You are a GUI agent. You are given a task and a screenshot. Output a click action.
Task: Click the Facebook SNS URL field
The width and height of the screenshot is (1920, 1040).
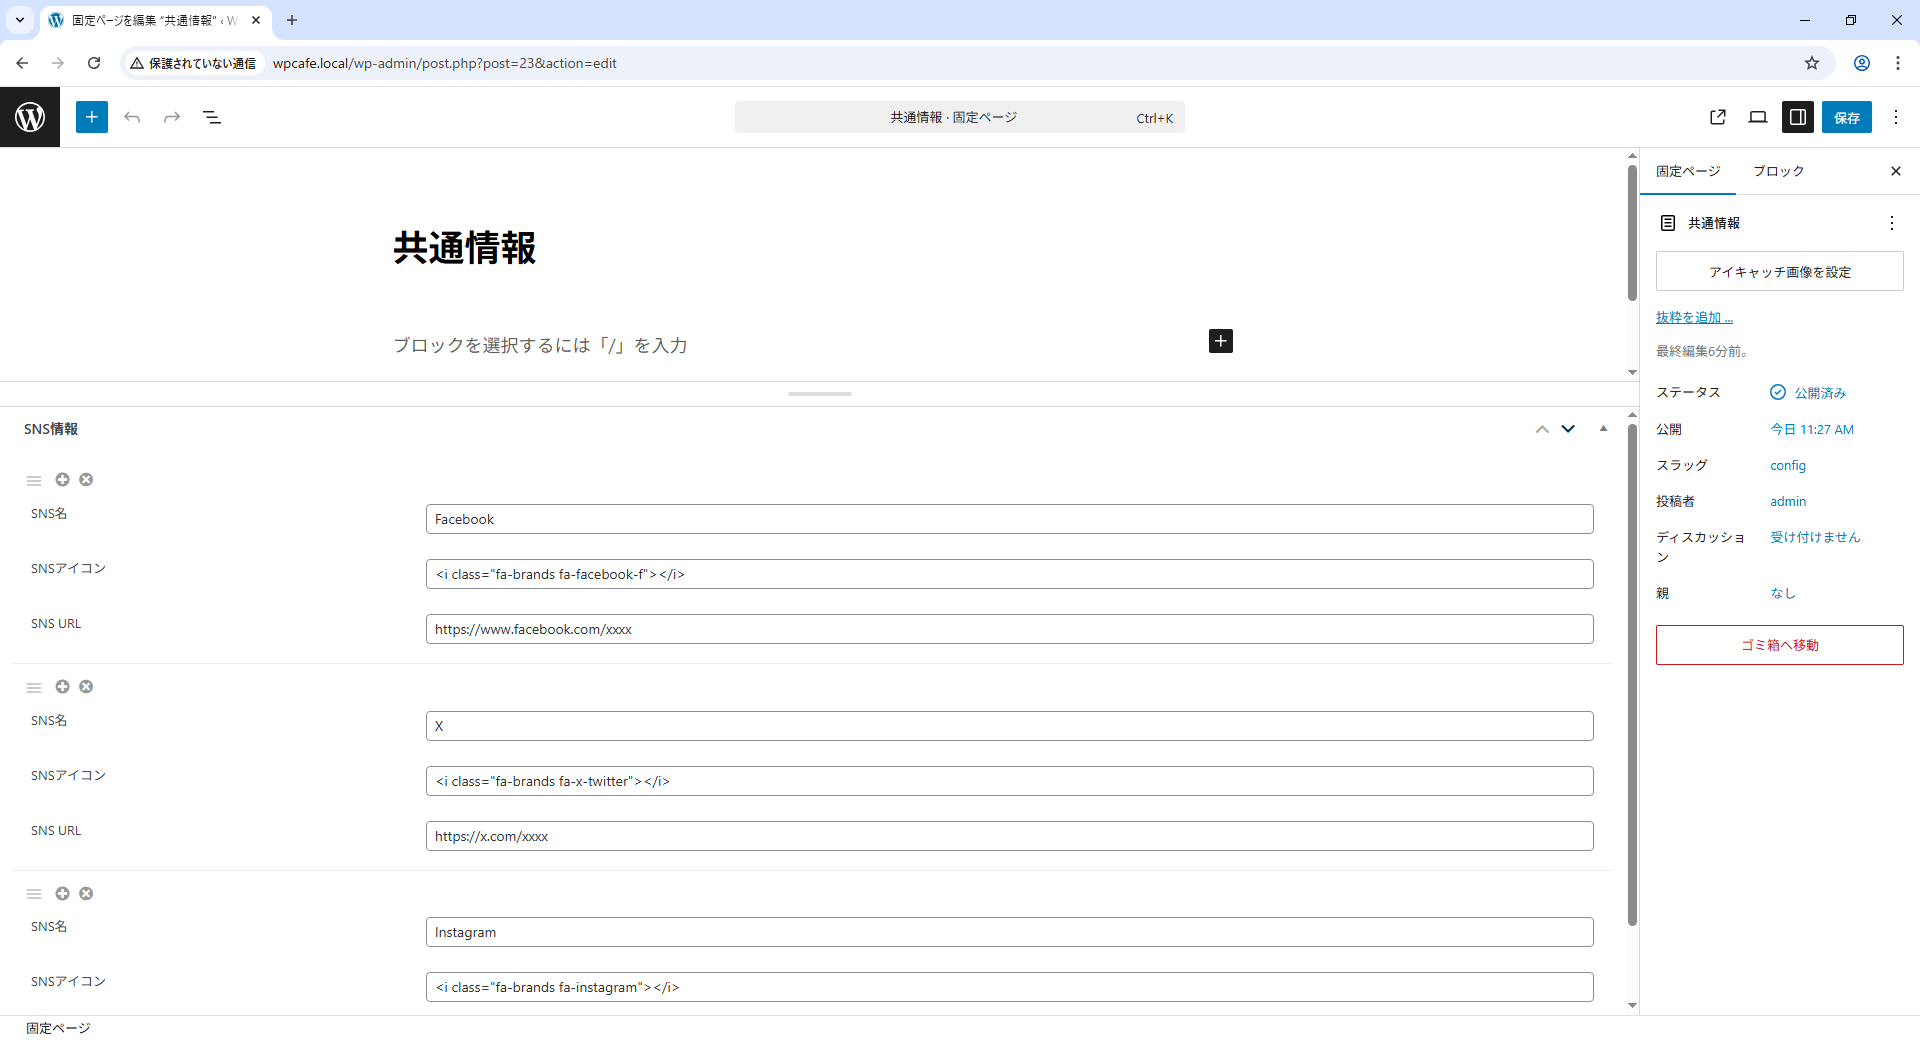click(1008, 629)
